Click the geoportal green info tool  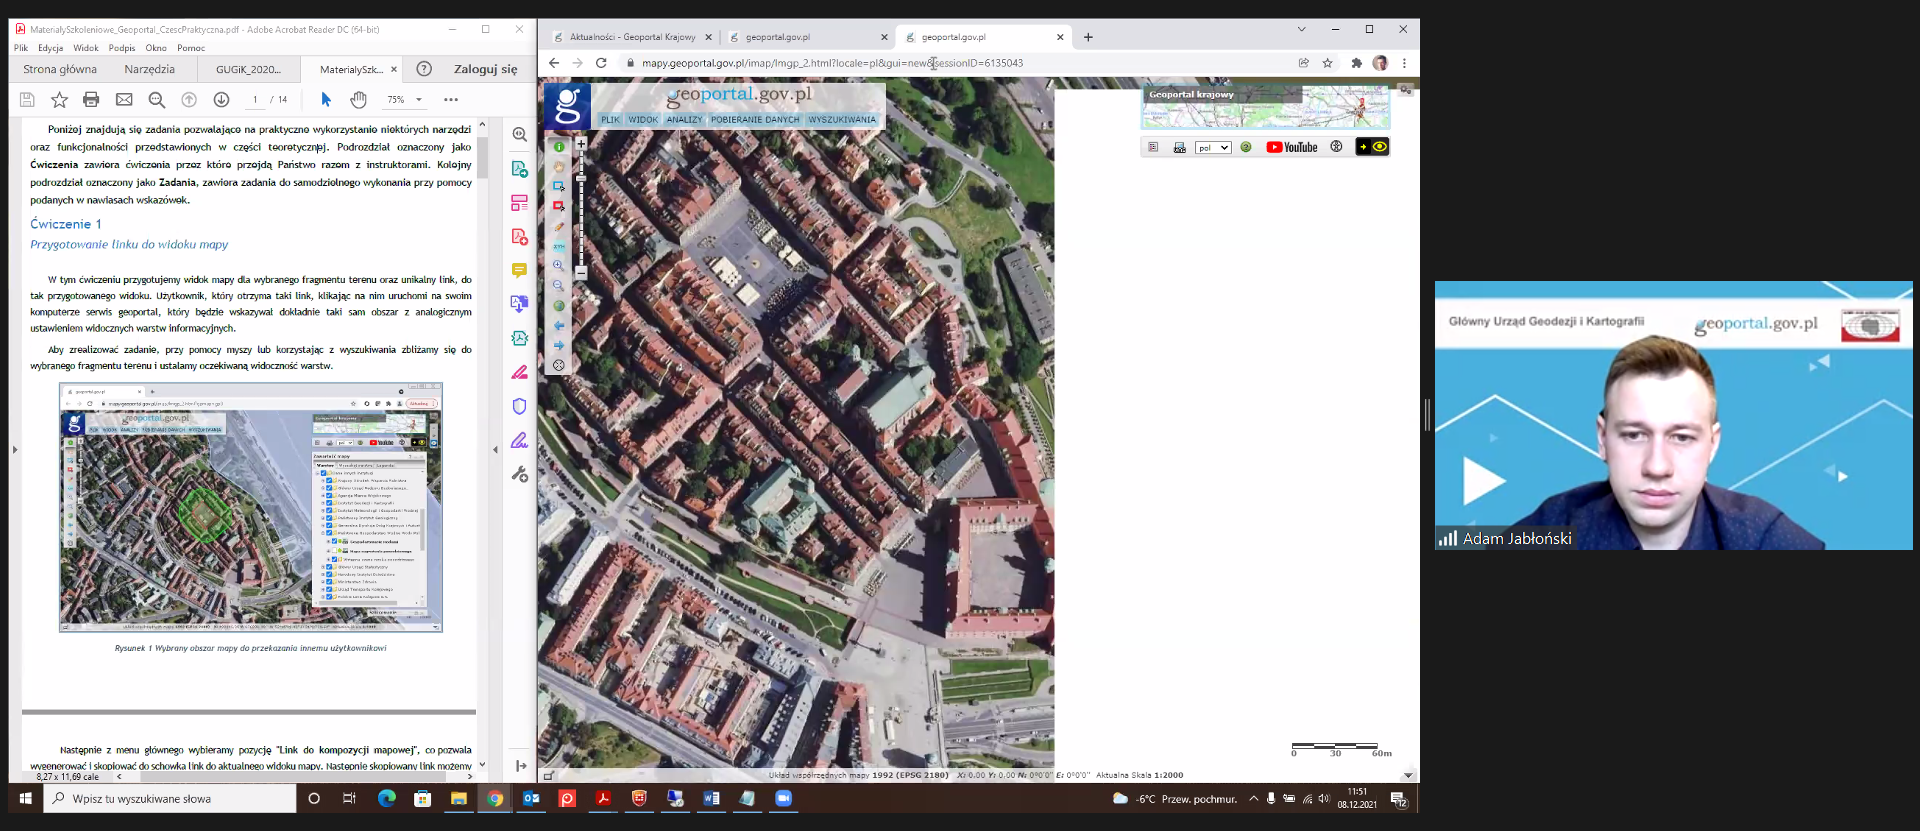[x=559, y=147]
